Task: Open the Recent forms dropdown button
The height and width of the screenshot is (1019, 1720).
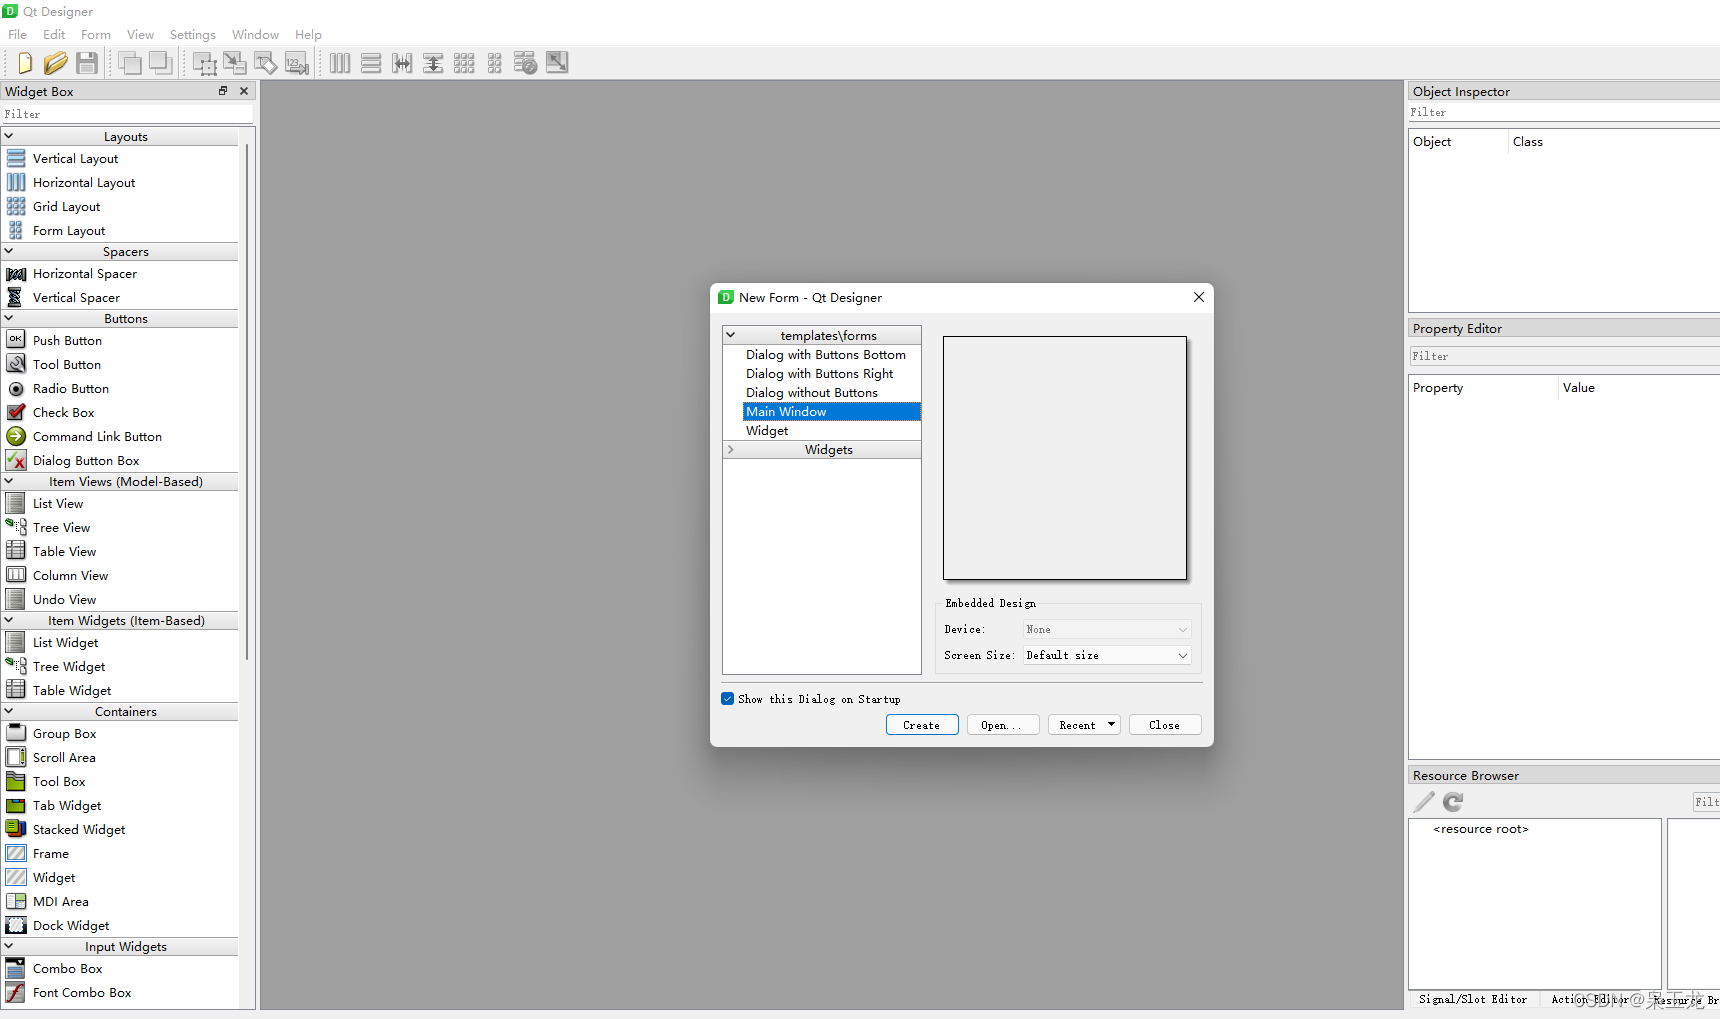Action: (1084, 725)
